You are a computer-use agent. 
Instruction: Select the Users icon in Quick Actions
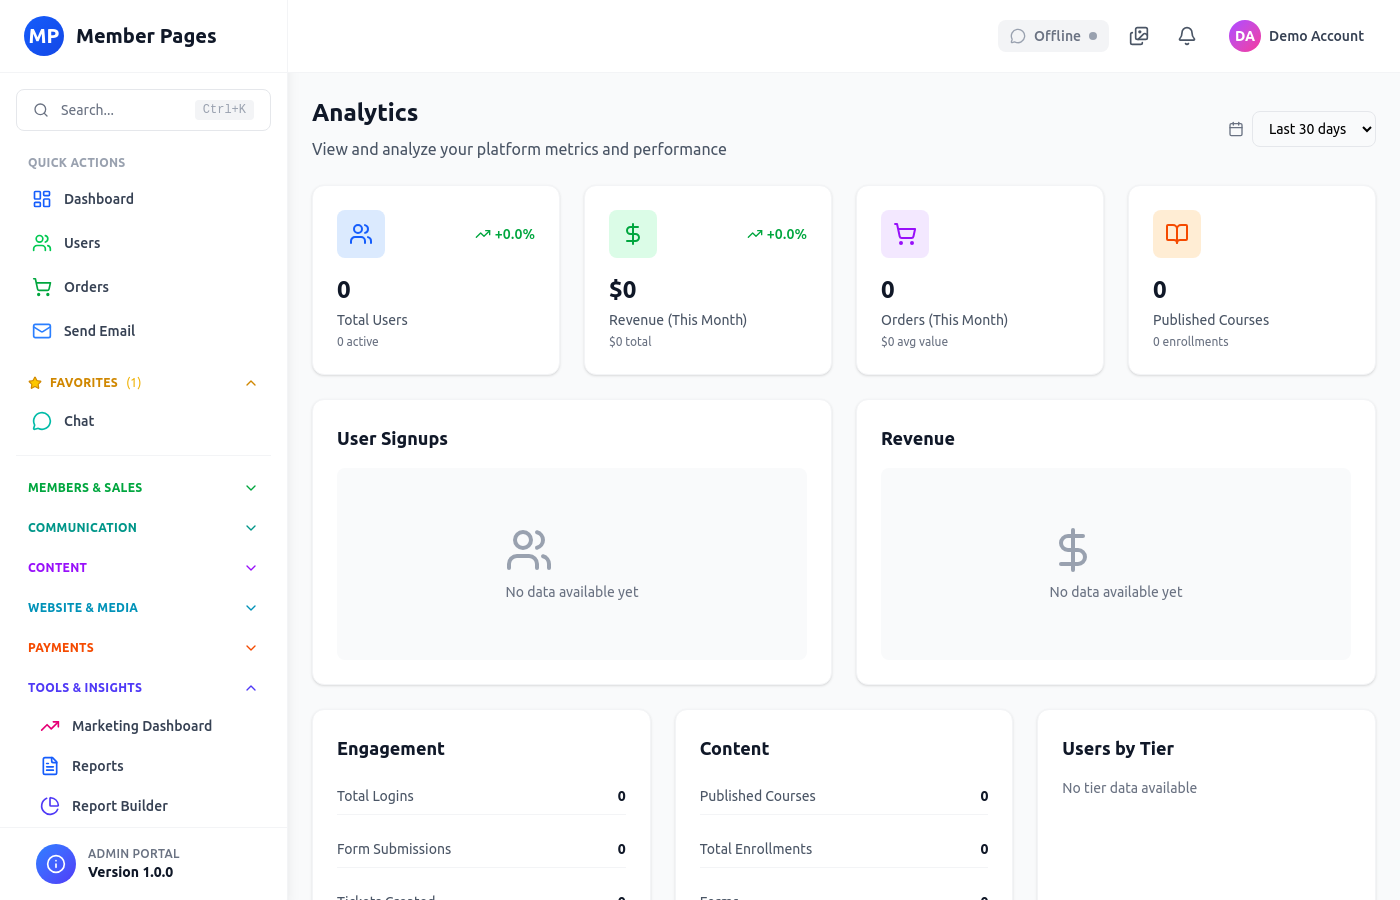(x=41, y=242)
